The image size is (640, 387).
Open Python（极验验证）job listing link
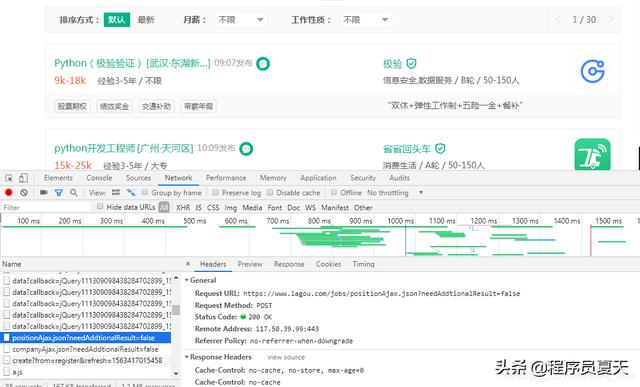pos(132,63)
